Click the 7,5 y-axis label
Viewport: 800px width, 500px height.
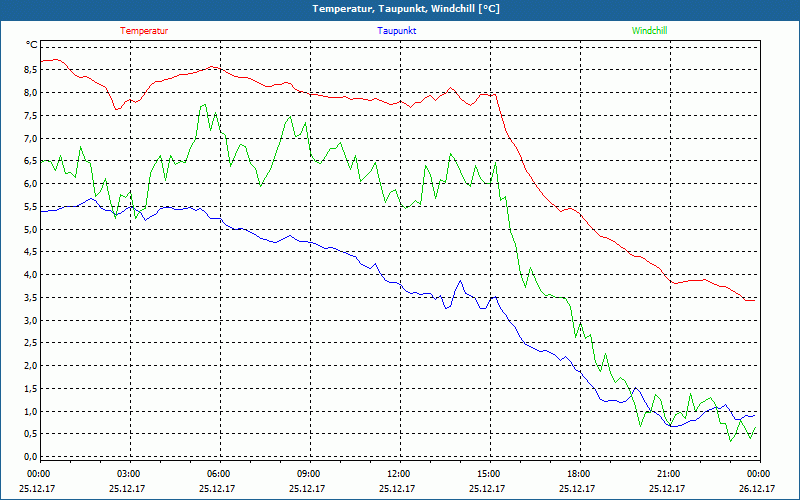pyautogui.click(x=31, y=115)
